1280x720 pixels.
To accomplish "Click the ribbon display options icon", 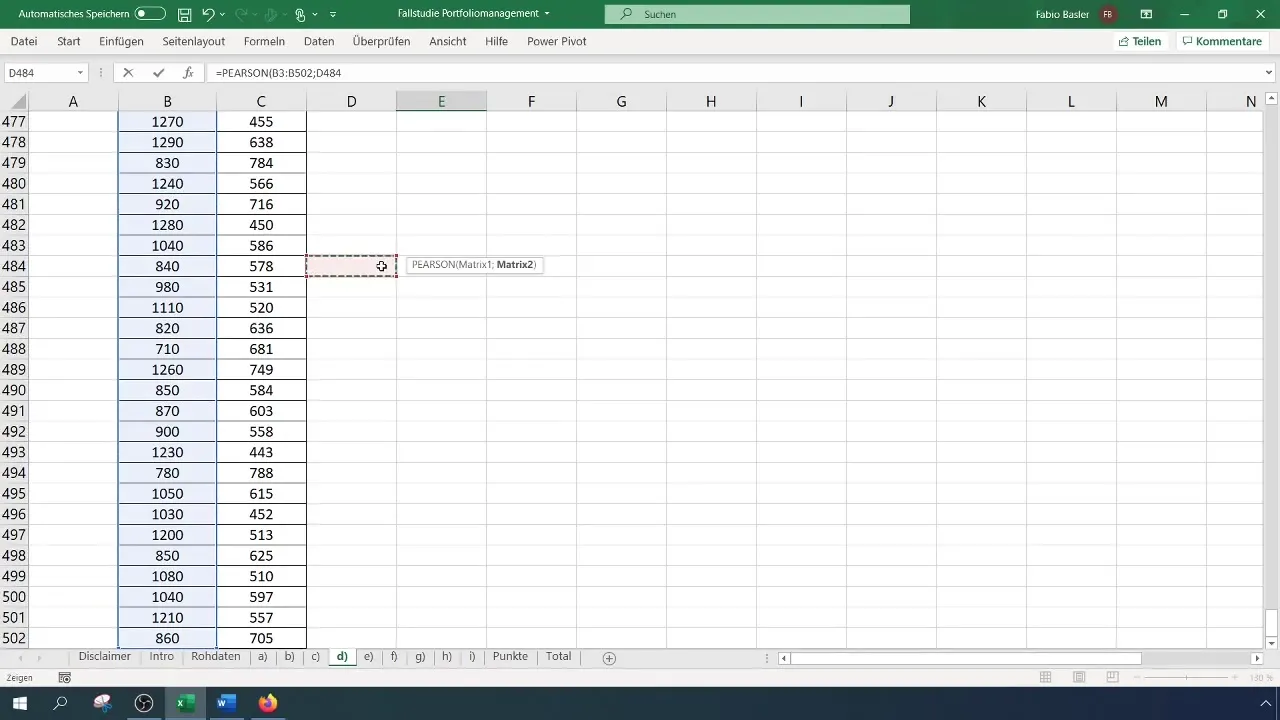I will [x=1146, y=14].
